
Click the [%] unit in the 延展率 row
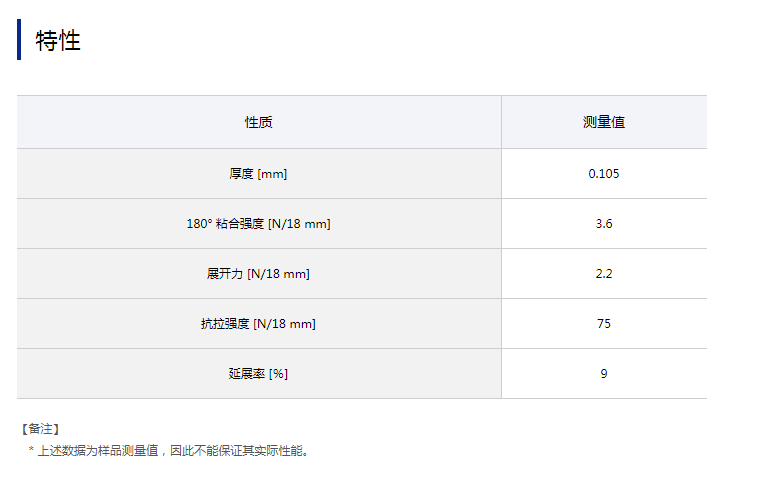(x=278, y=374)
